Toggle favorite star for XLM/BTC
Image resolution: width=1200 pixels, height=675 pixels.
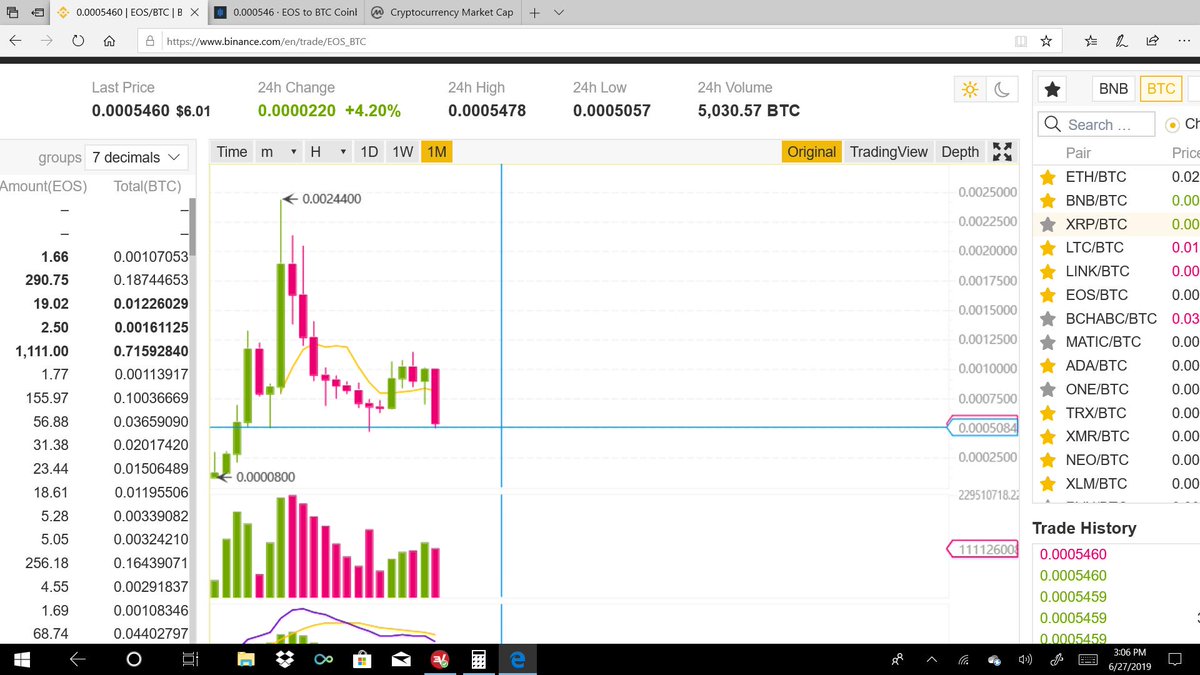(x=1047, y=484)
